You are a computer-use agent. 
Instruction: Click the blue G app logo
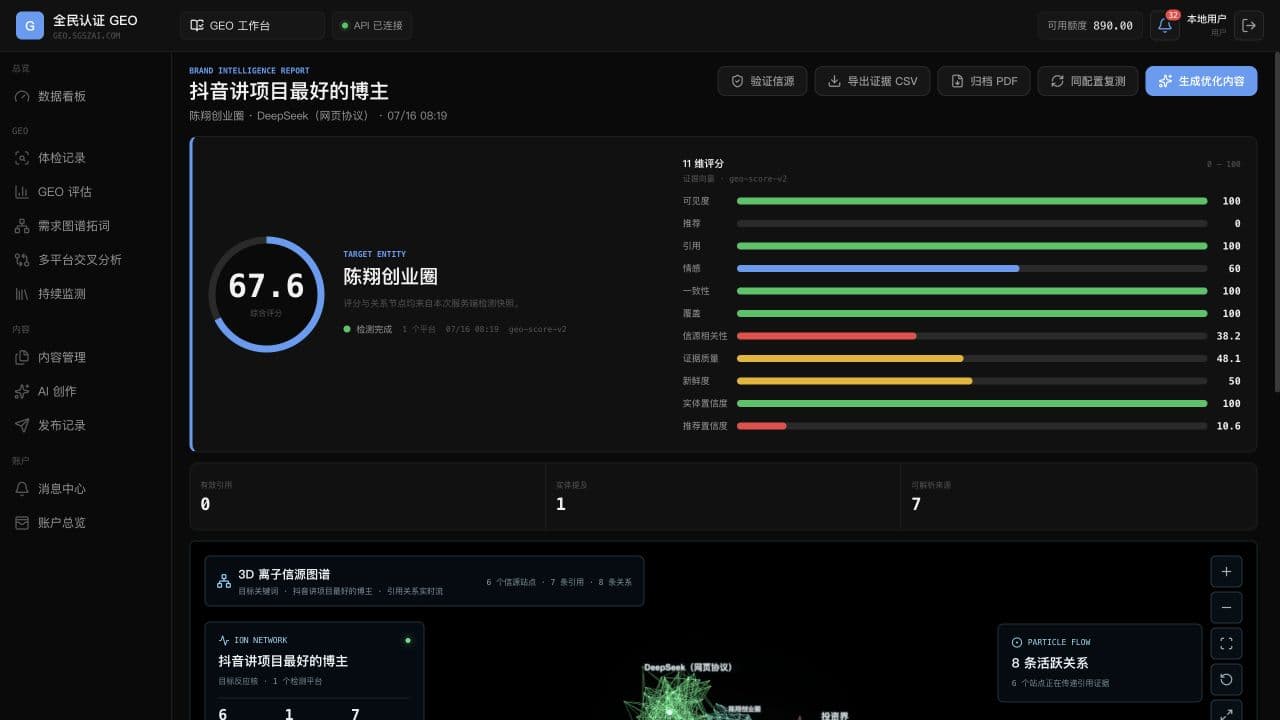[x=30, y=25]
